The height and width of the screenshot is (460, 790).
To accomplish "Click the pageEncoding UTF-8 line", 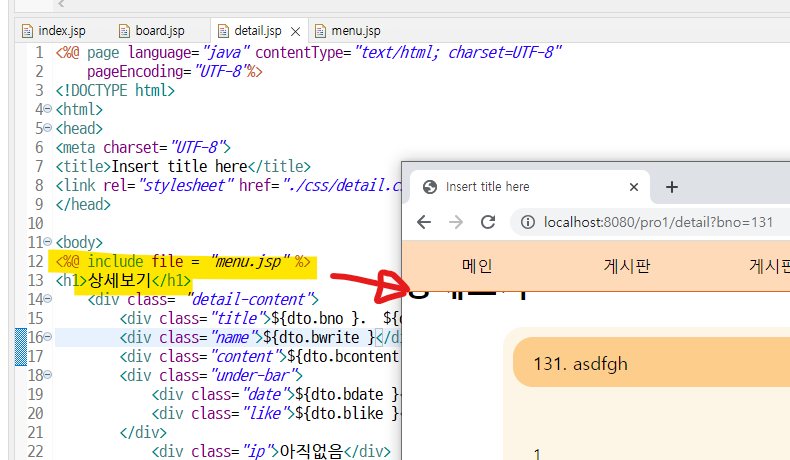I will (x=174, y=71).
